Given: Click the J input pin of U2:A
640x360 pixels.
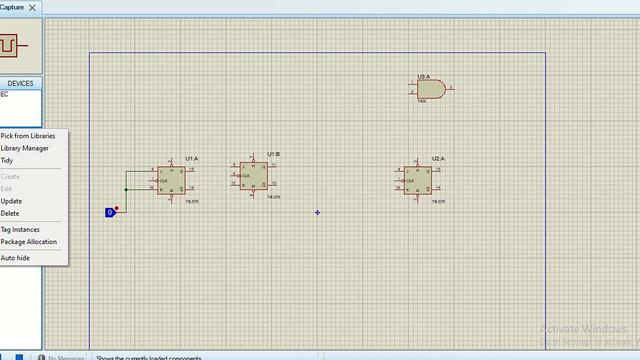Looking at the screenshot, I should coord(400,171).
